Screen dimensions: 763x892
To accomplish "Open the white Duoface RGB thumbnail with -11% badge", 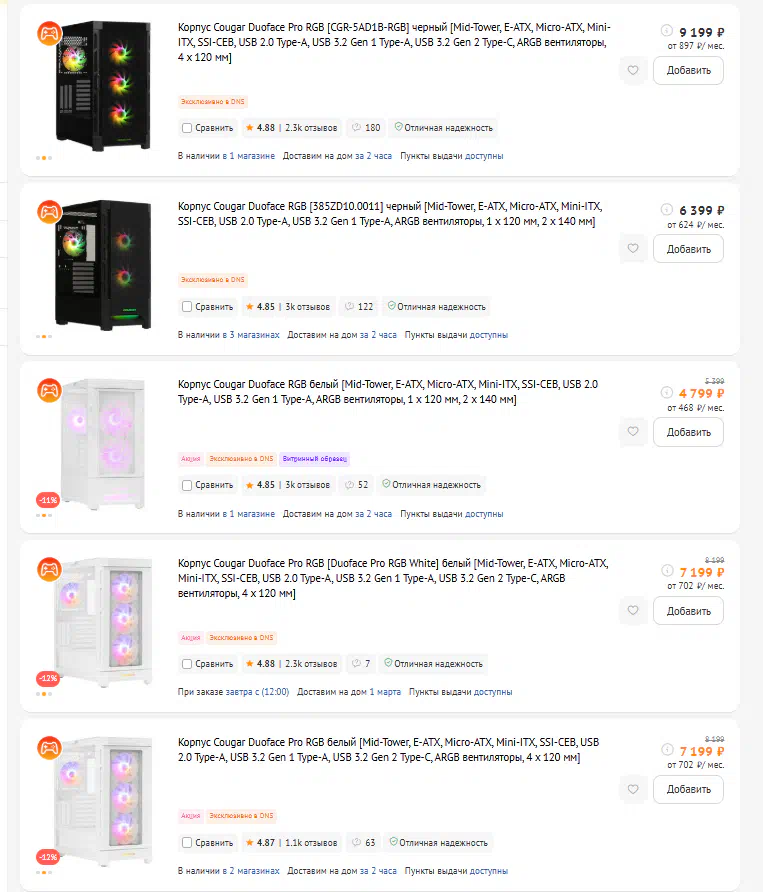I will click(x=97, y=445).
